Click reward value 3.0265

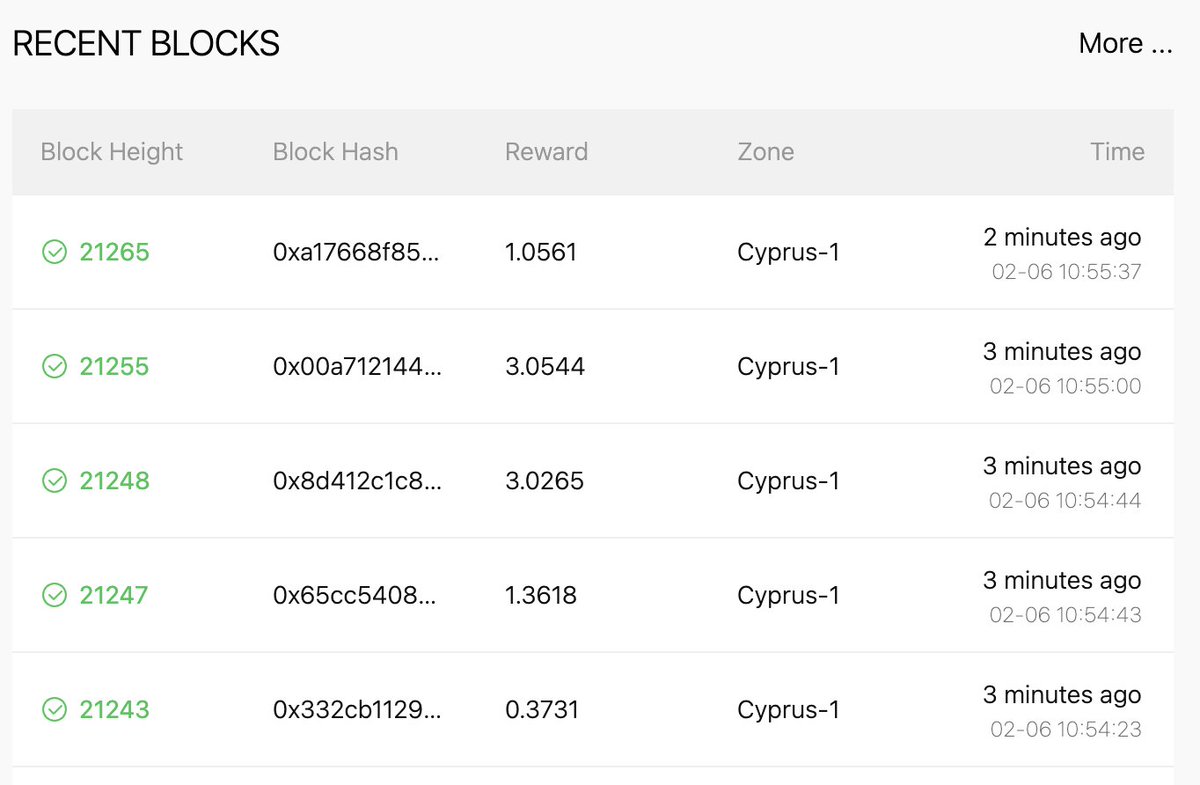tap(545, 481)
